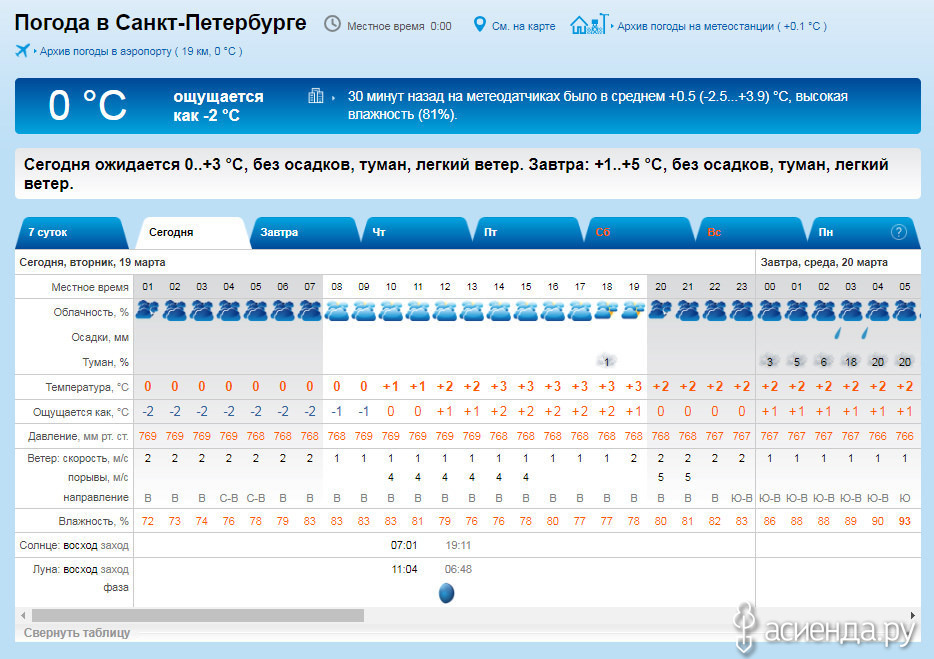Click the map pin icon
Viewport: 934px width, 659px height.
pyautogui.click(x=479, y=25)
